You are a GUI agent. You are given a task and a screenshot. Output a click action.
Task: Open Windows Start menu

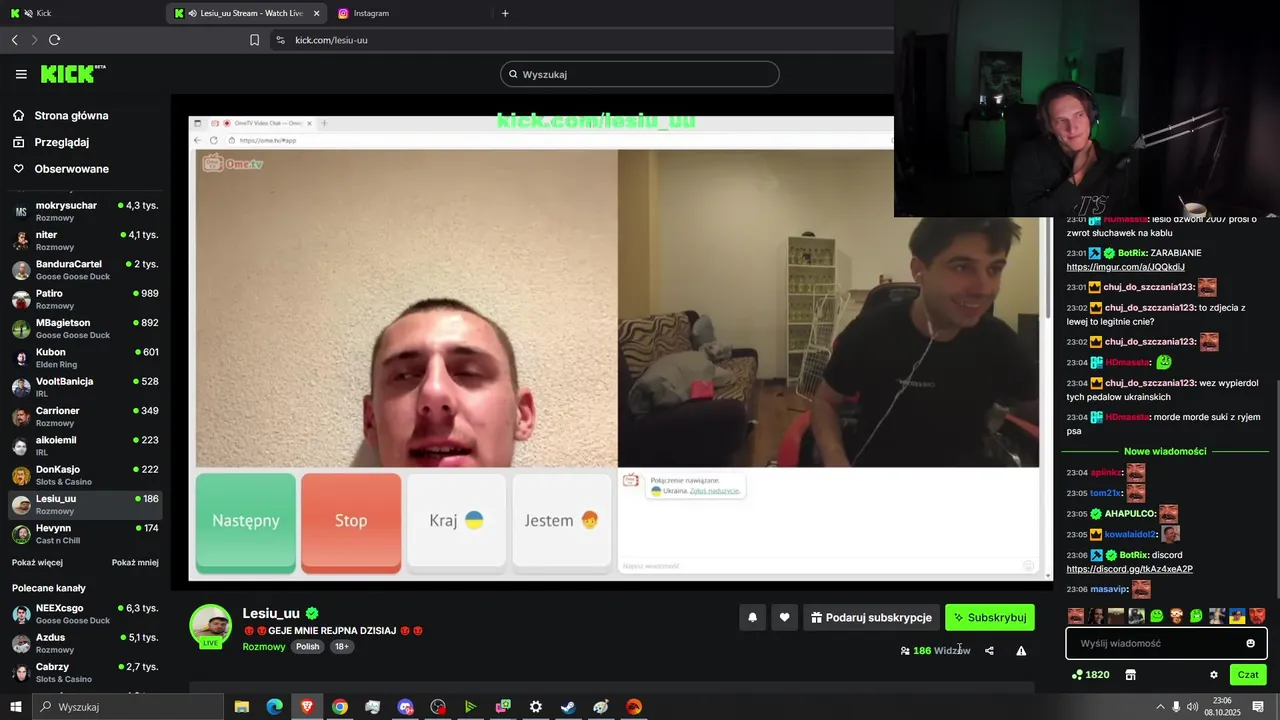tap(15, 707)
